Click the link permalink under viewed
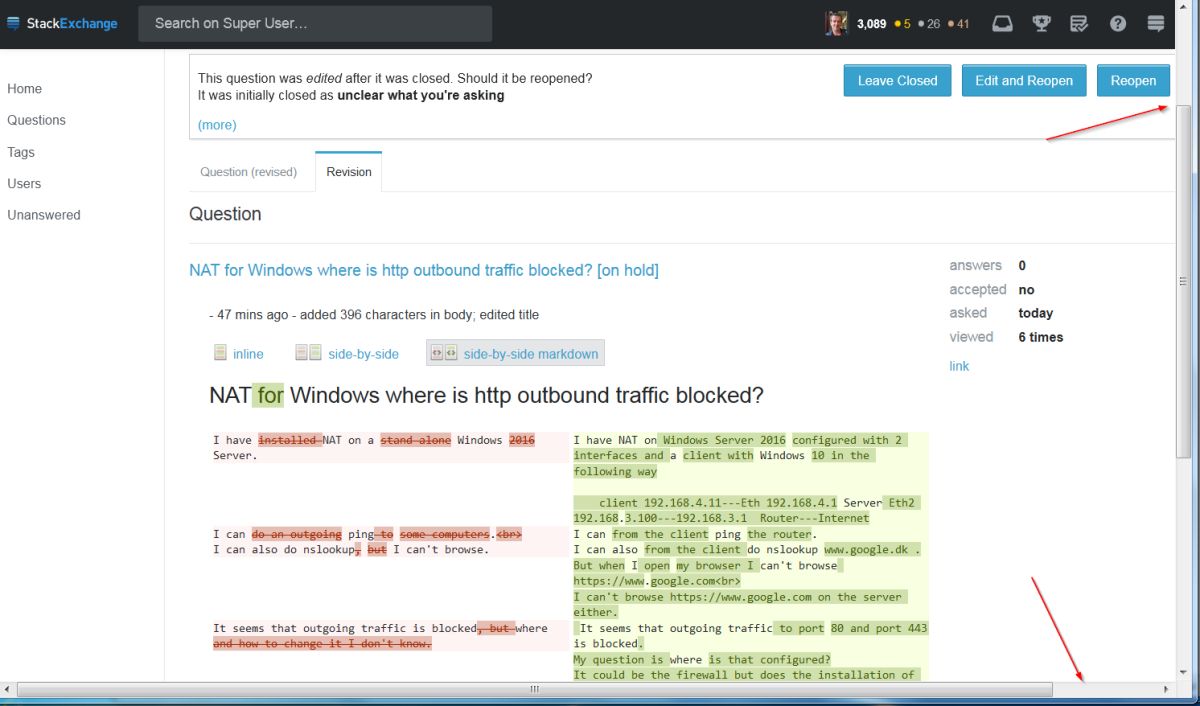This screenshot has height=706, width=1200. click(959, 366)
